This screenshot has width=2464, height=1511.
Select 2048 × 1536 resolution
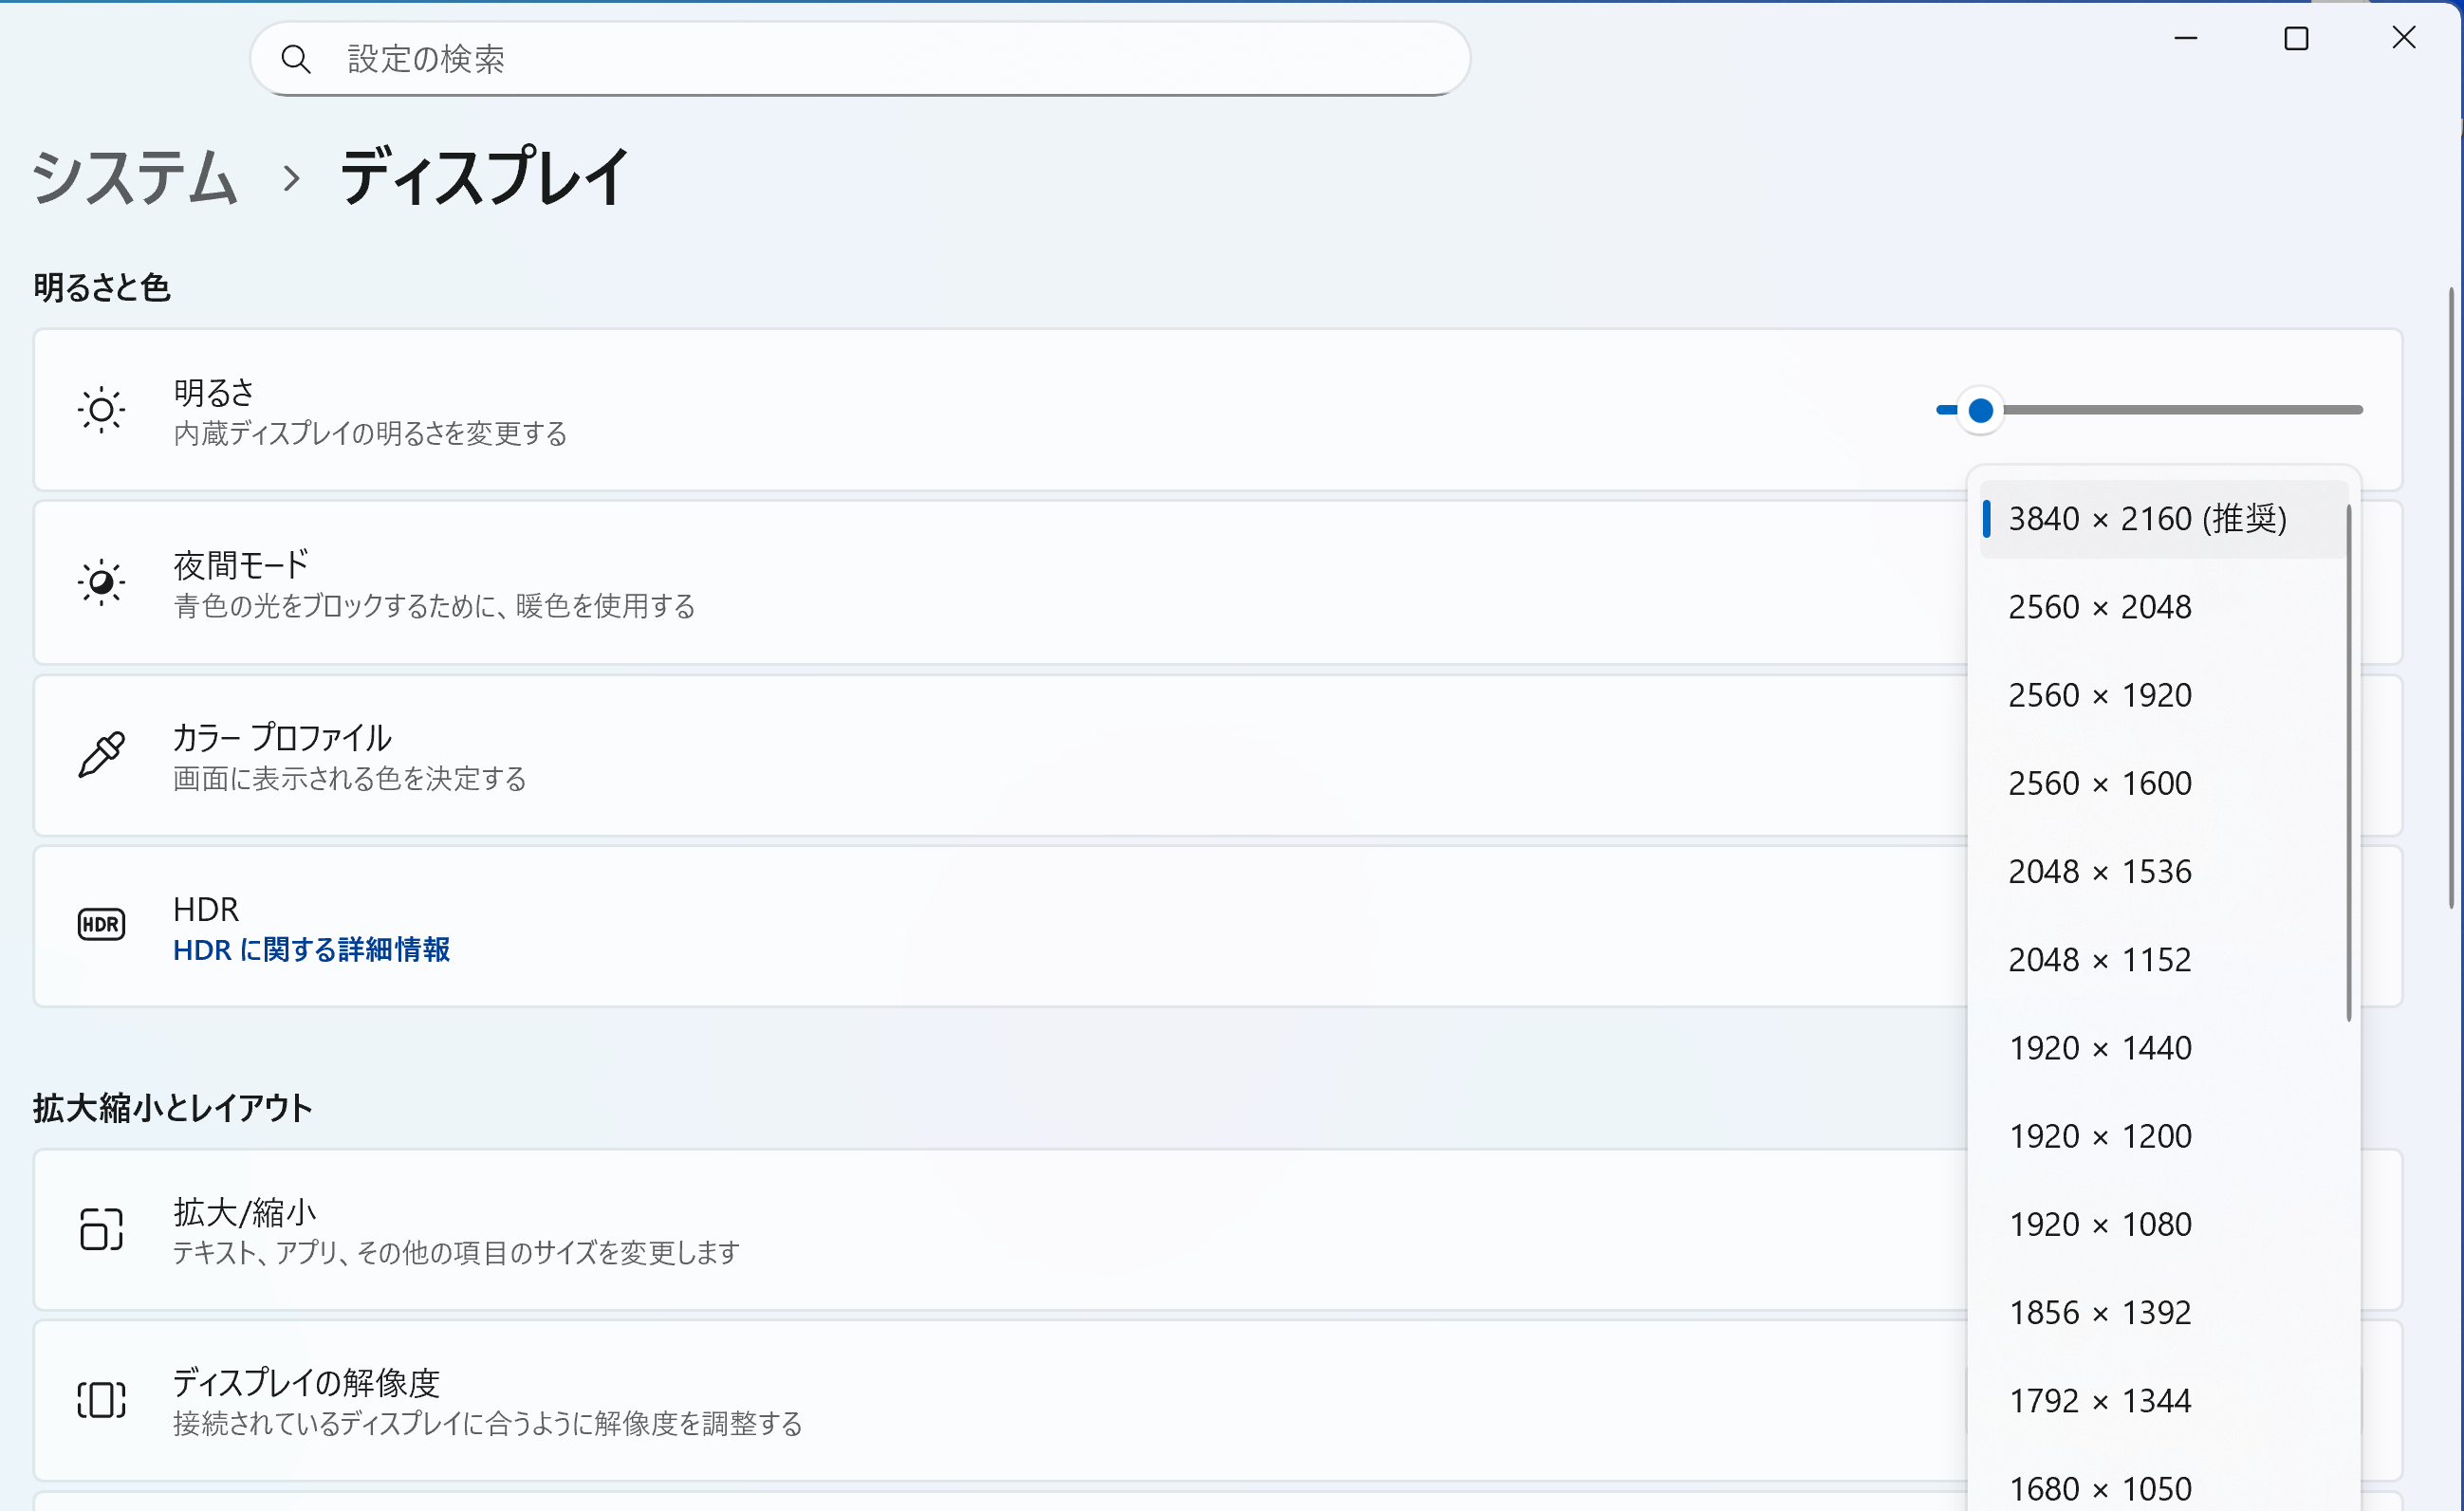(x=2162, y=872)
